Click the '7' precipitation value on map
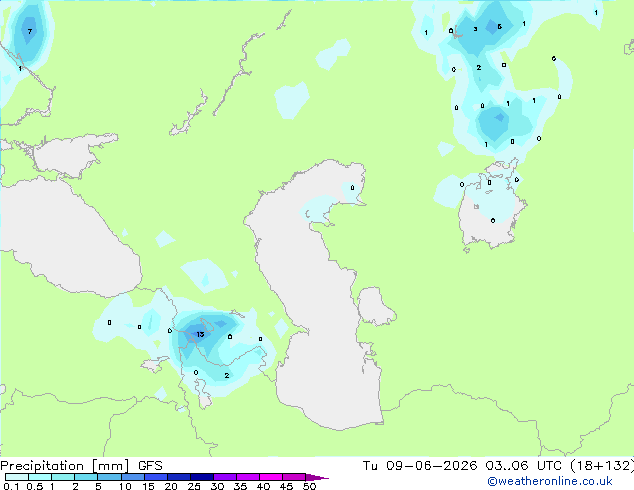Viewport: 634px width, 490px height. coord(30,31)
